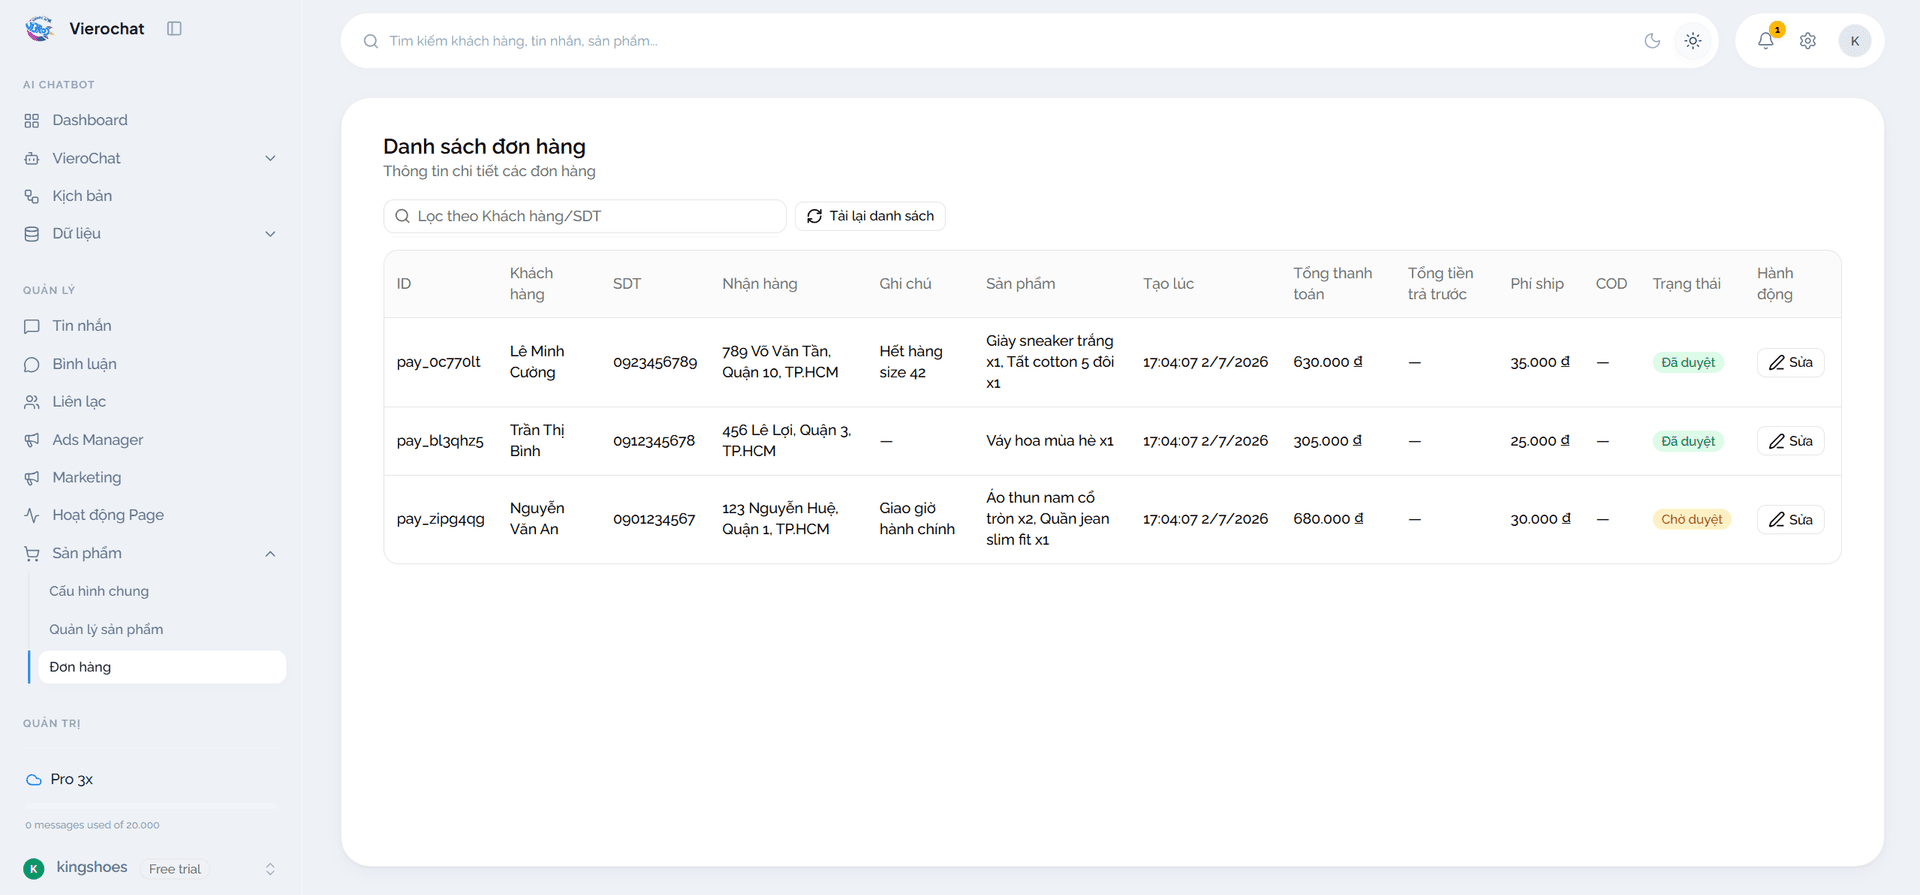Select Đơn hàng submenu item
The width and height of the screenshot is (1920, 895).
pyautogui.click(x=162, y=667)
